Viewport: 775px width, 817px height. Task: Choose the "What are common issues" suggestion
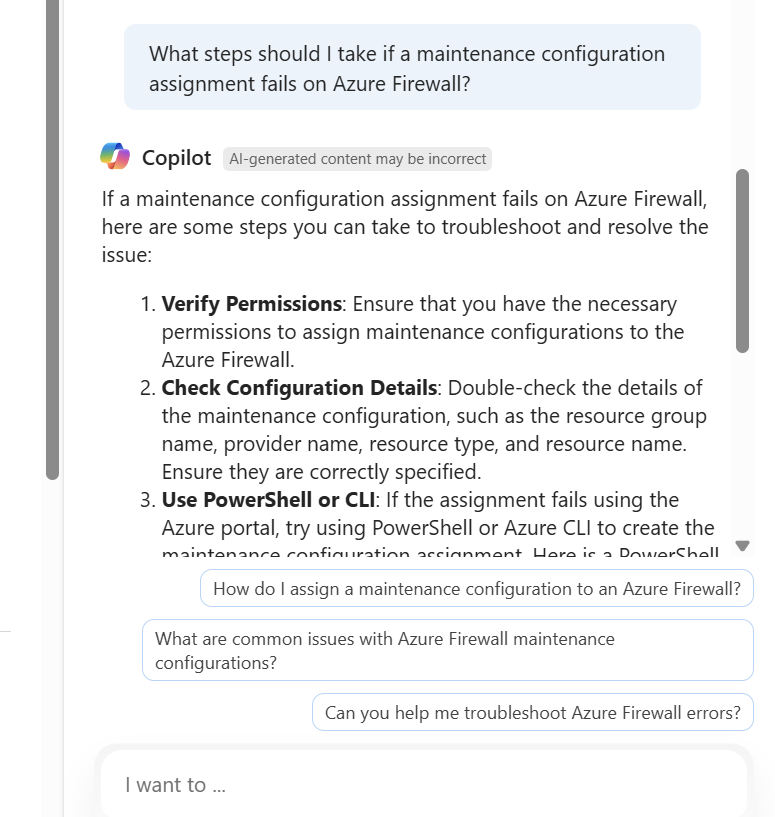447,650
